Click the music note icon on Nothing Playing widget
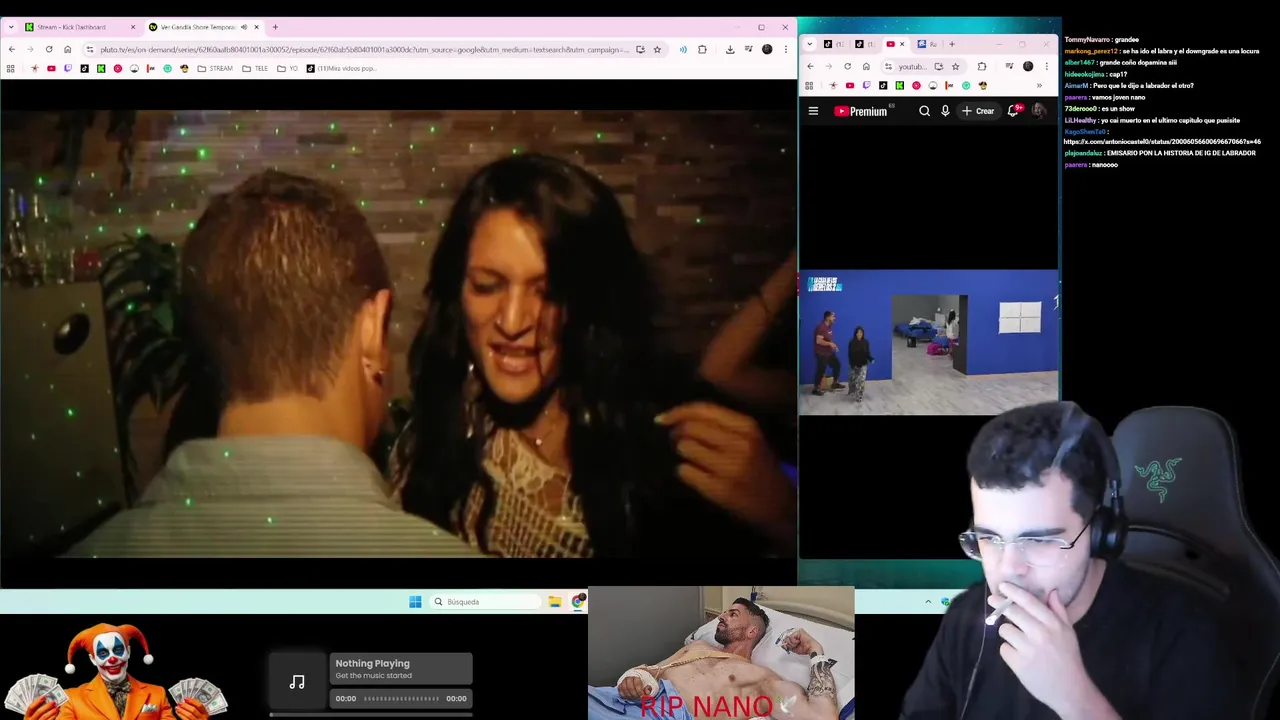The image size is (1280, 720). [297, 682]
